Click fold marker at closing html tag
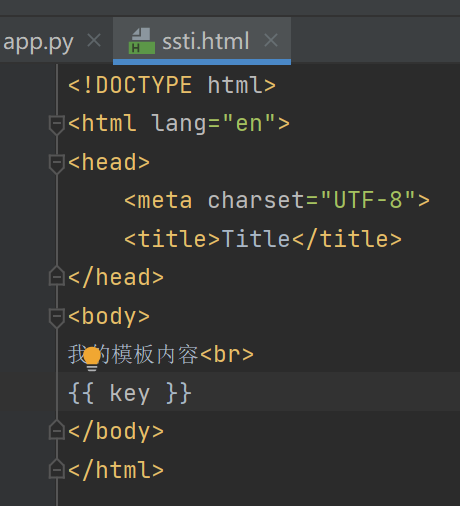The height and width of the screenshot is (506, 460). point(57,469)
